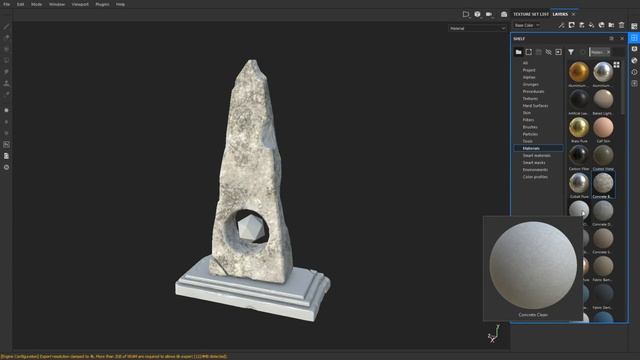Select the Projection tool
Viewport: 640px width, 360px height.
[x=6, y=49]
